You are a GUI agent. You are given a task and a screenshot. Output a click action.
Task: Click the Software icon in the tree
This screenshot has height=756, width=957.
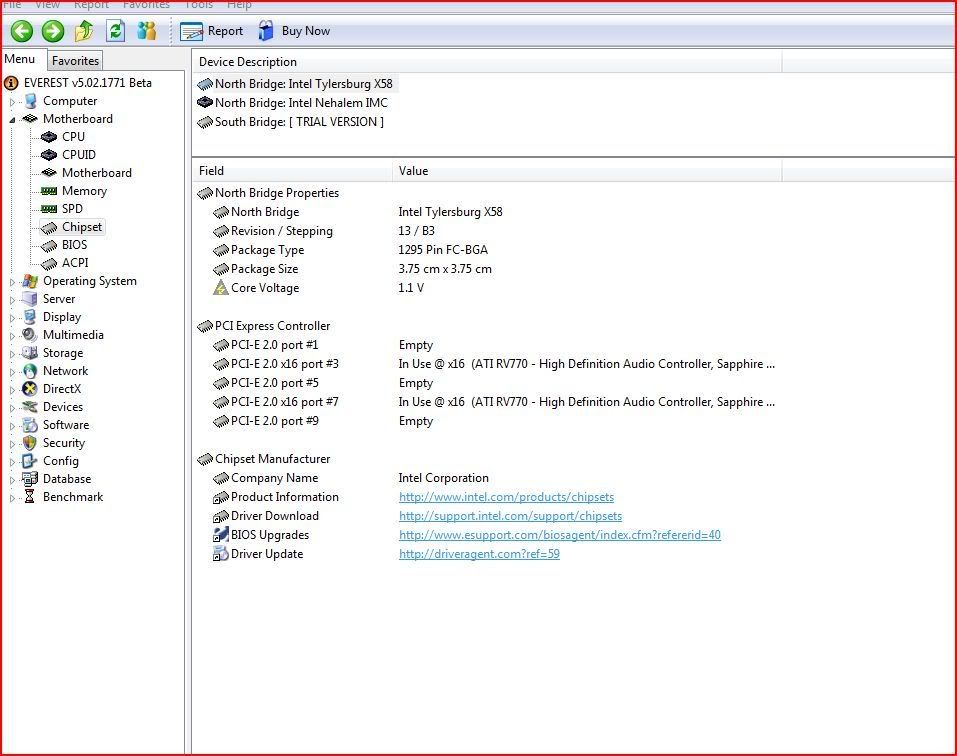coord(30,425)
